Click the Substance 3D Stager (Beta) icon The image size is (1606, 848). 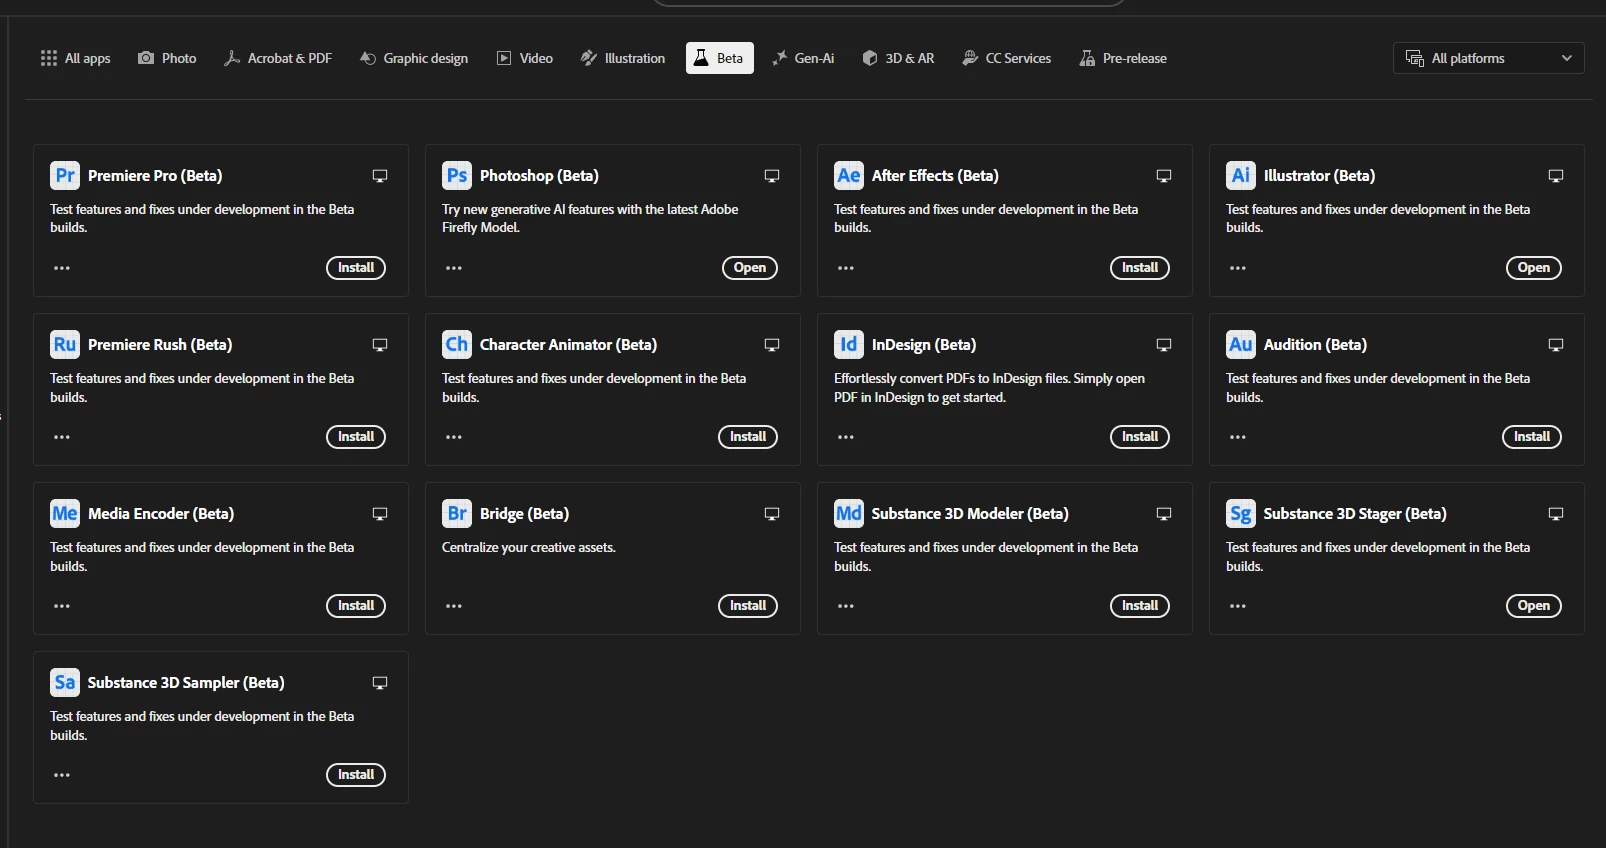coord(1241,513)
